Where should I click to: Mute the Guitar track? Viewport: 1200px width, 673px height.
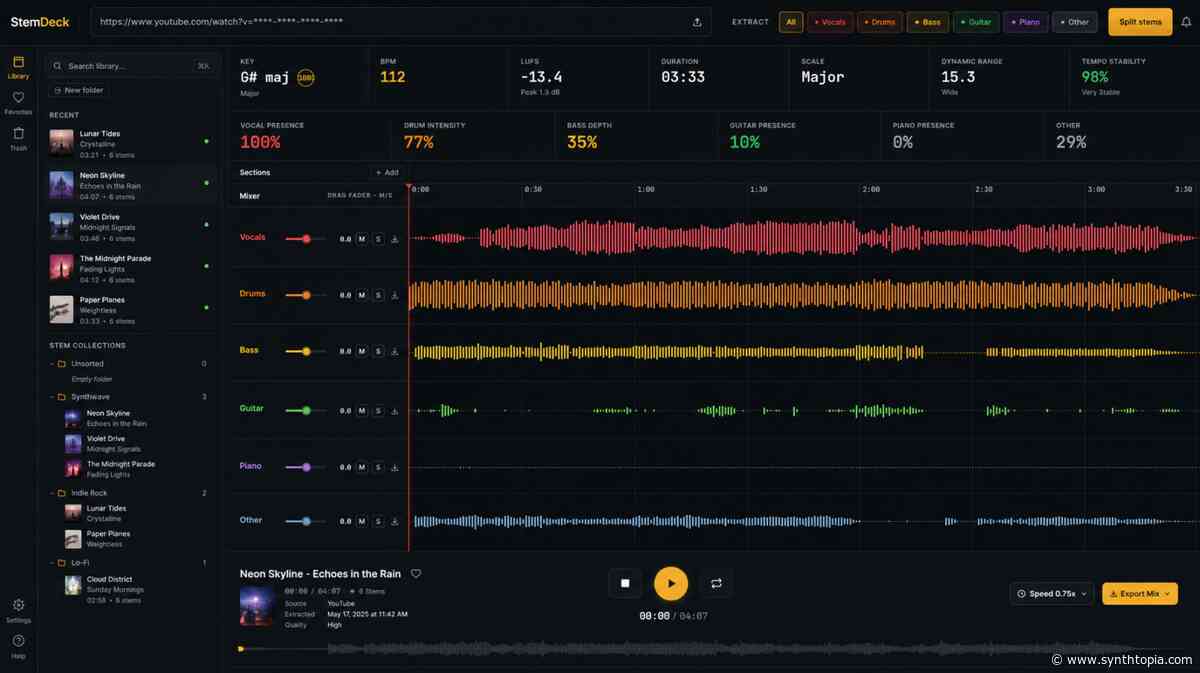coord(362,410)
